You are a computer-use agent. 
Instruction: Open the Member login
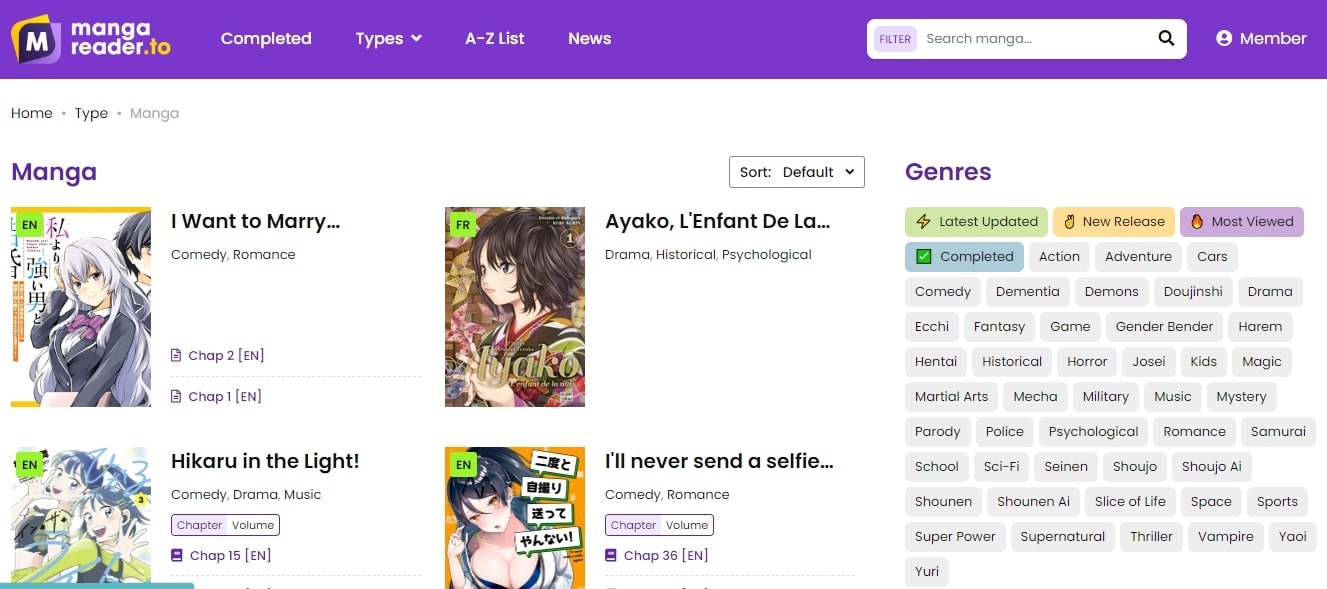[1261, 39]
